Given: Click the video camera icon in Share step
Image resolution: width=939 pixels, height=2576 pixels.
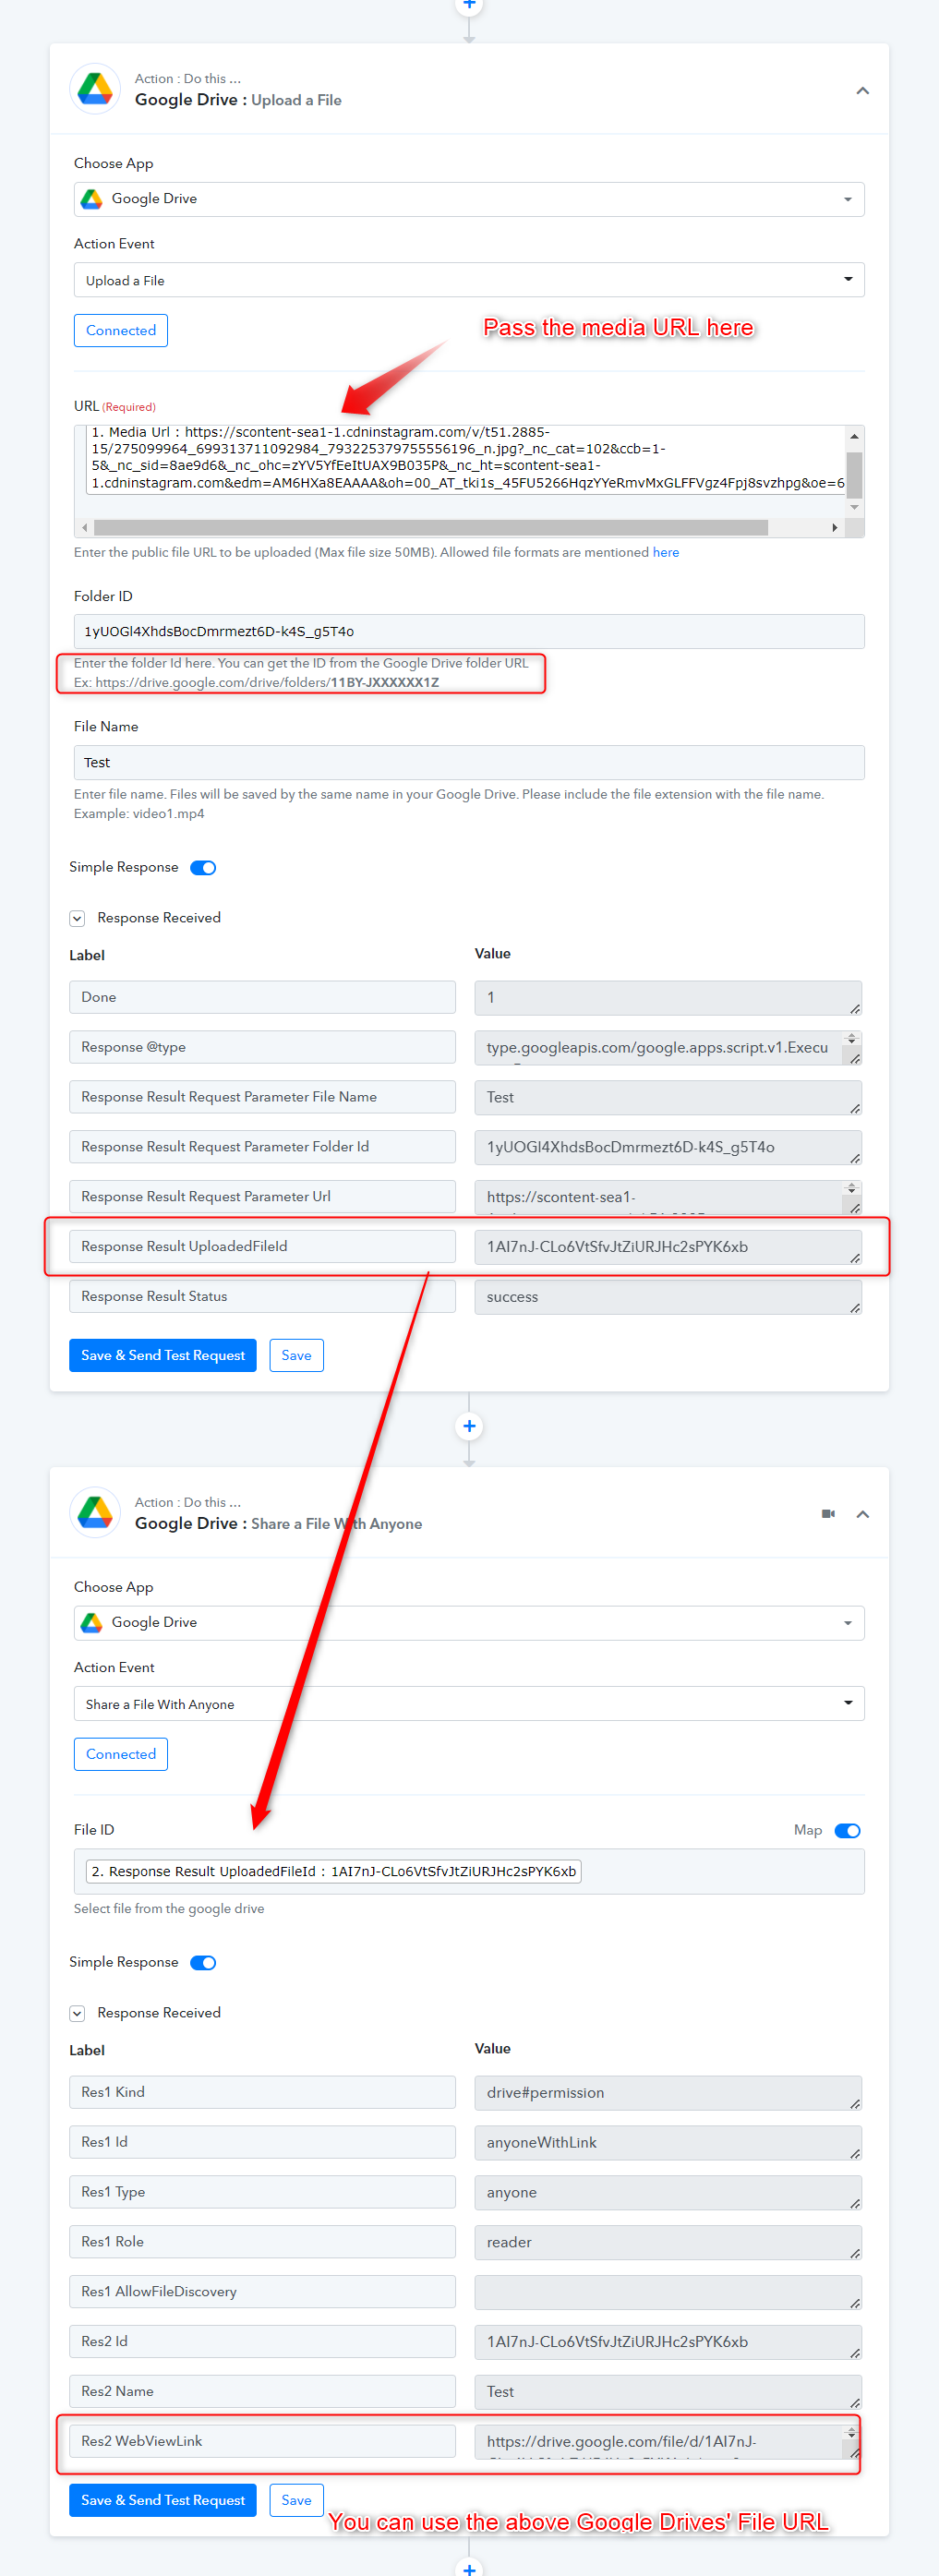Looking at the screenshot, I should pyautogui.click(x=828, y=1513).
